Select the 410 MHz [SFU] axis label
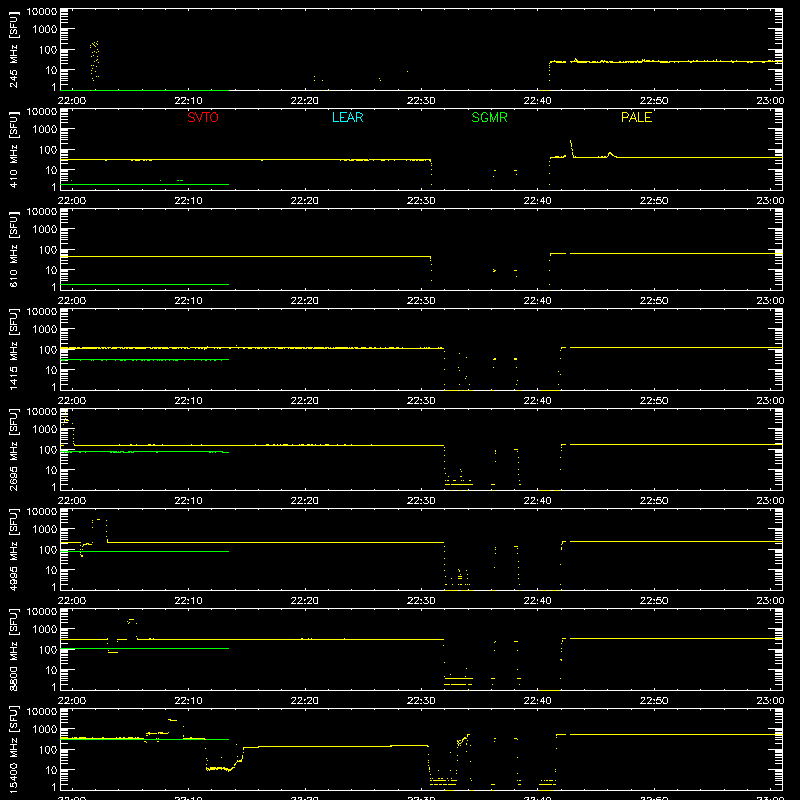The image size is (800, 800). (x=13, y=149)
